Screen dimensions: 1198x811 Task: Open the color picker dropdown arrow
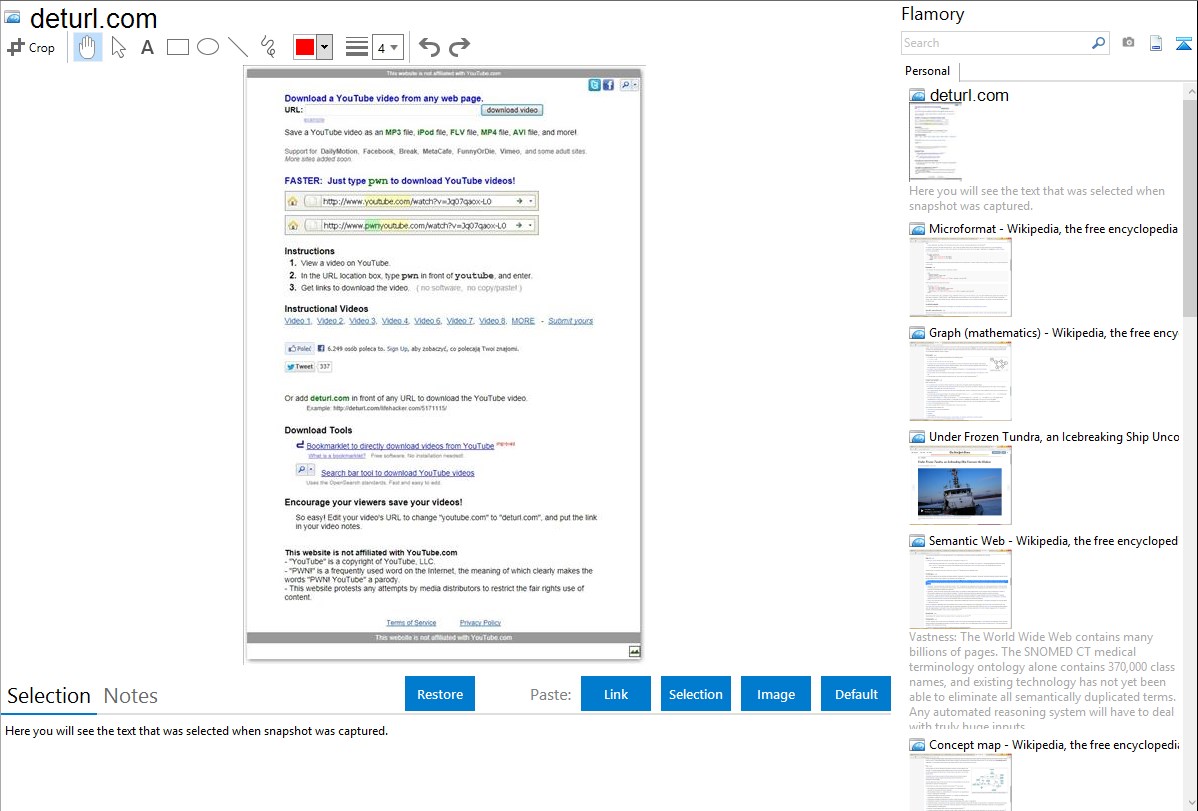(324, 47)
